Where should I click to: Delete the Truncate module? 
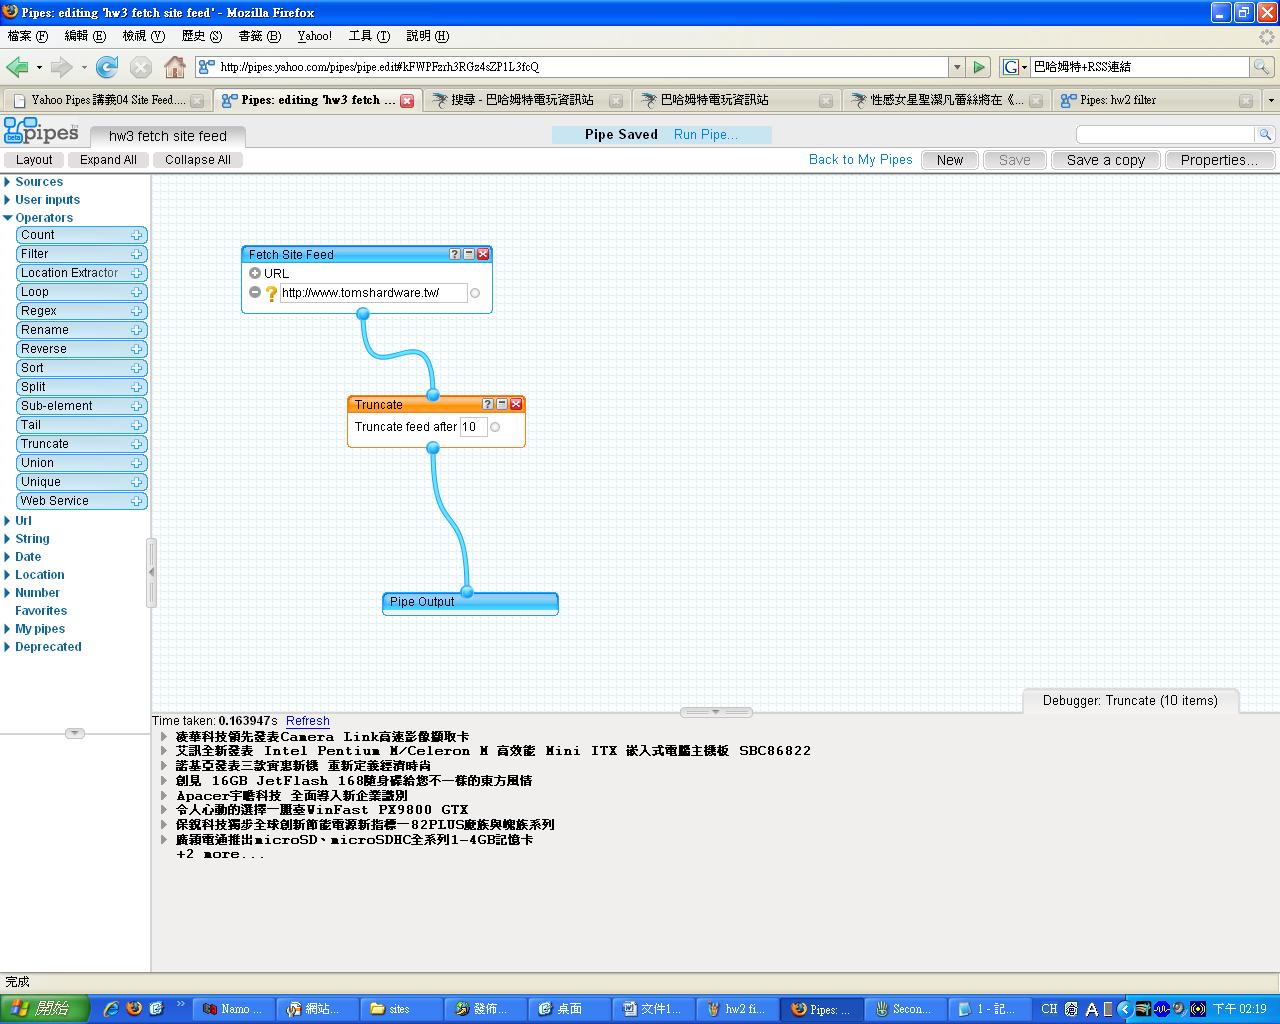click(516, 404)
